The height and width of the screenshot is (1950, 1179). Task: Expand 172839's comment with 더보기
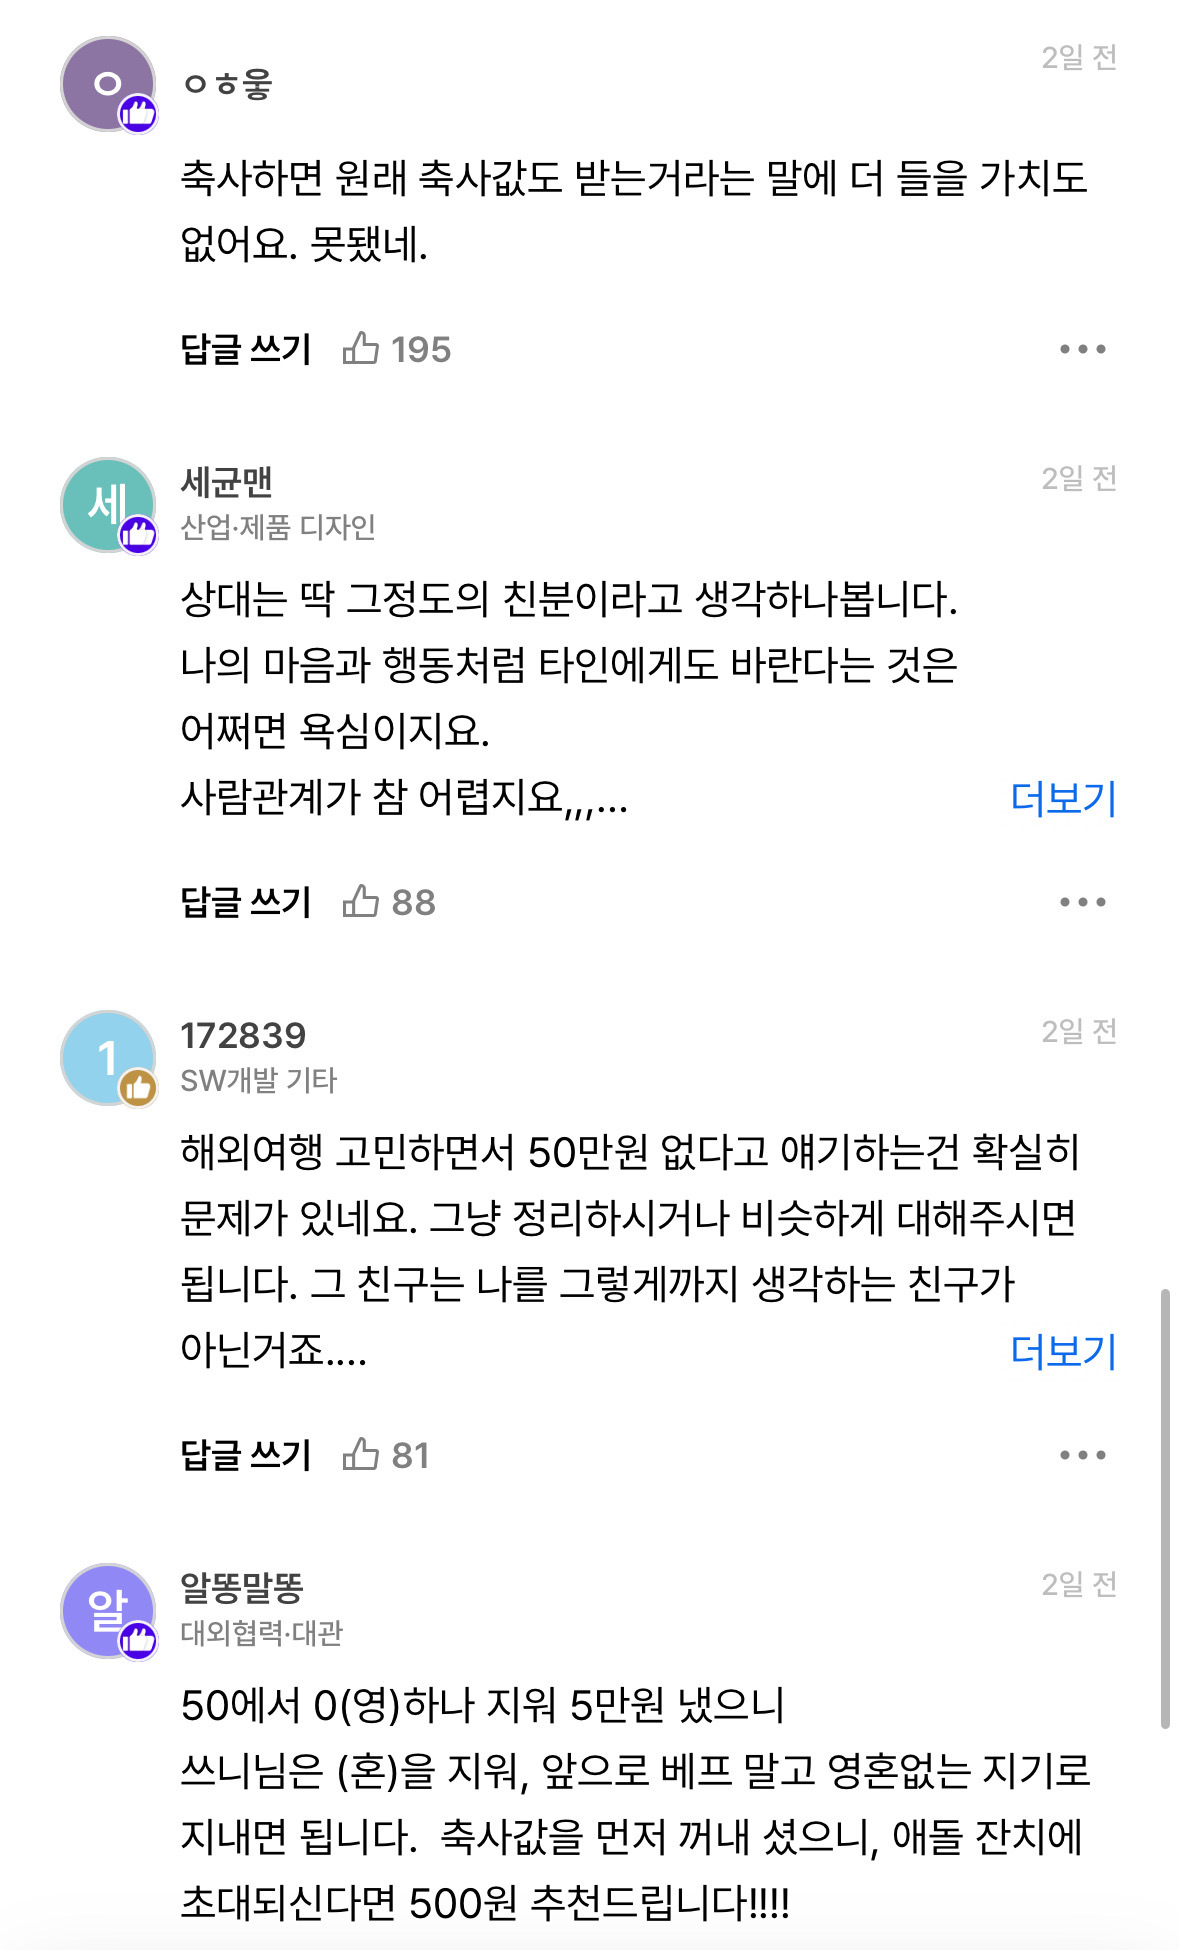click(1063, 1351)
